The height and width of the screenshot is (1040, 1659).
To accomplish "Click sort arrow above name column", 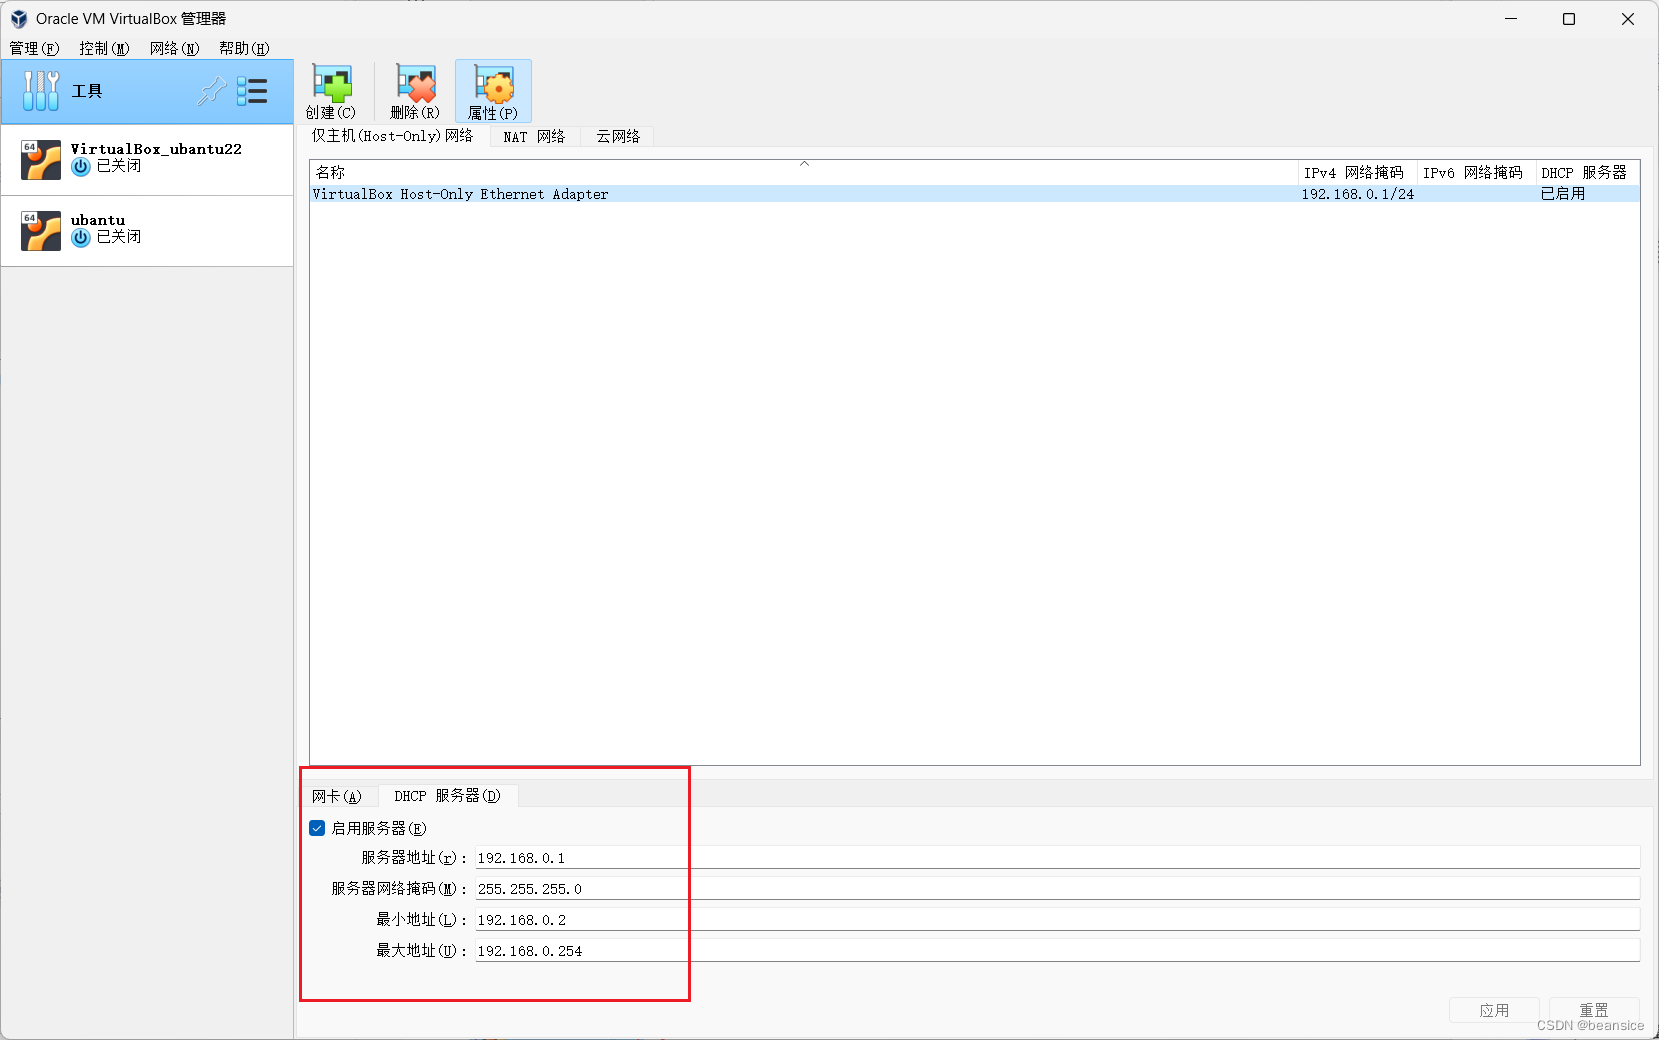I will click(x=804, y=164).
